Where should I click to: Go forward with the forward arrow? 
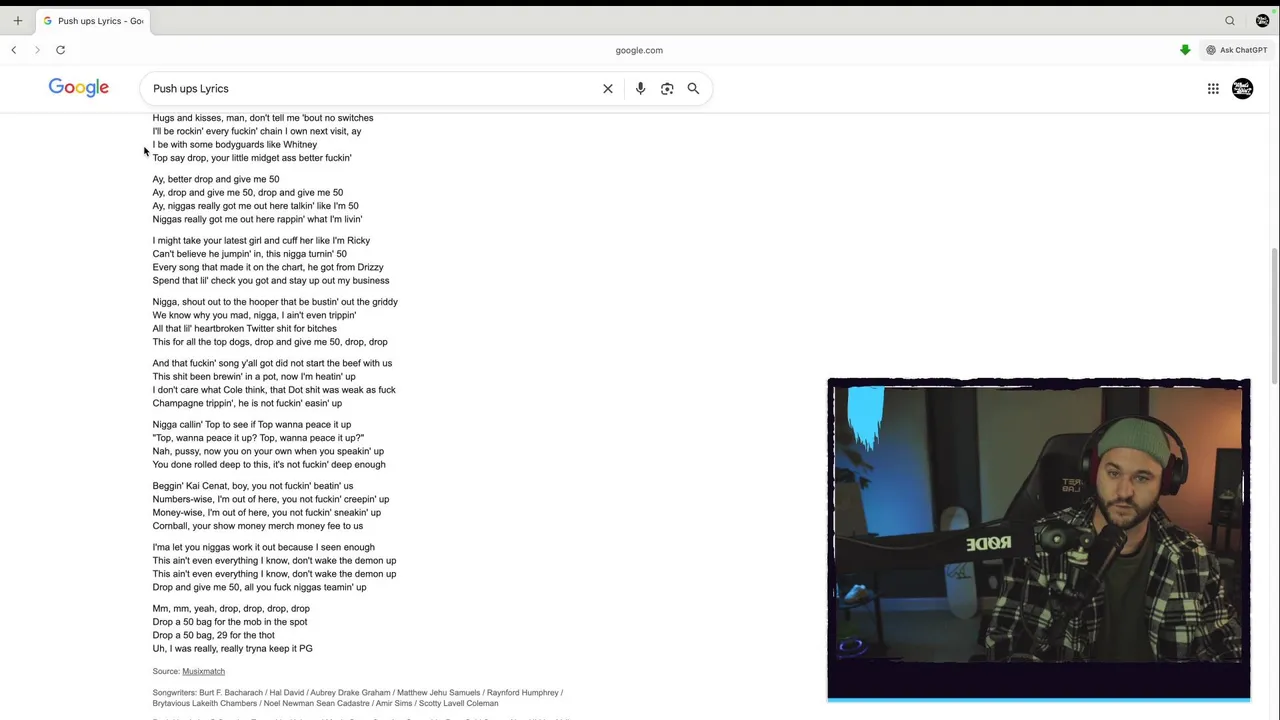[37, 50]
